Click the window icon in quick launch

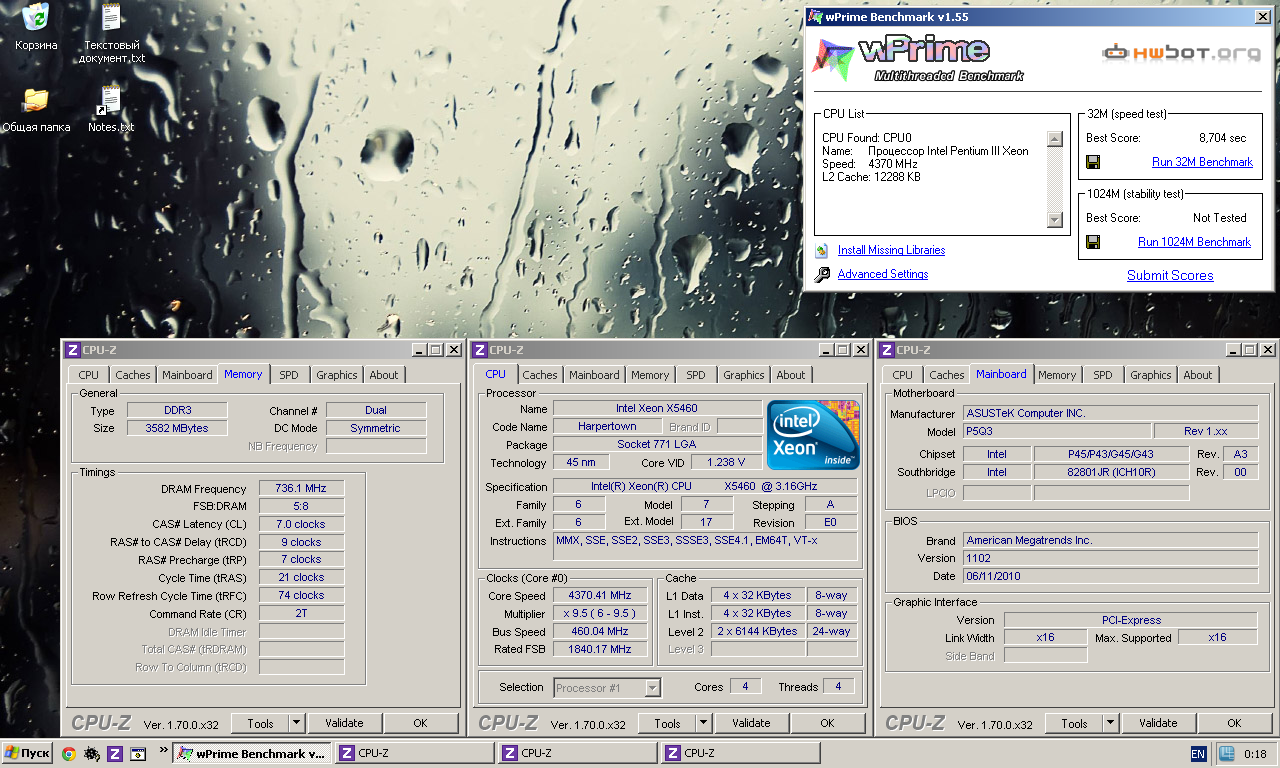138,754
